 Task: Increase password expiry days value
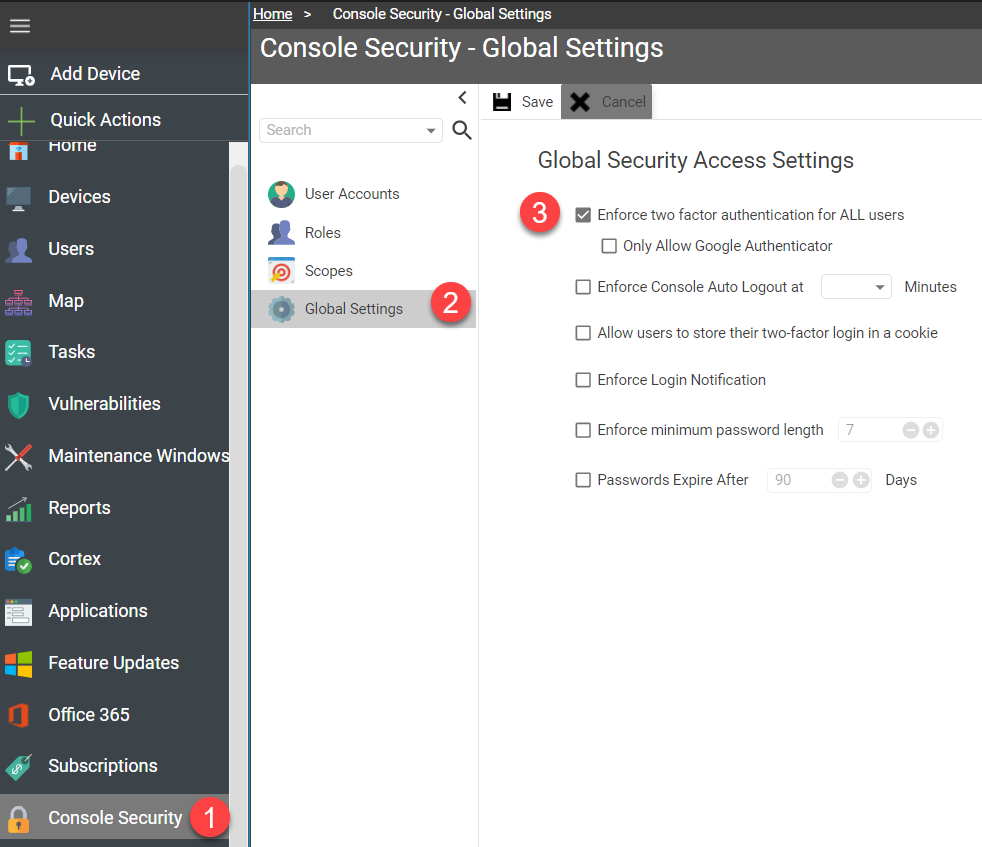[861, 480]
